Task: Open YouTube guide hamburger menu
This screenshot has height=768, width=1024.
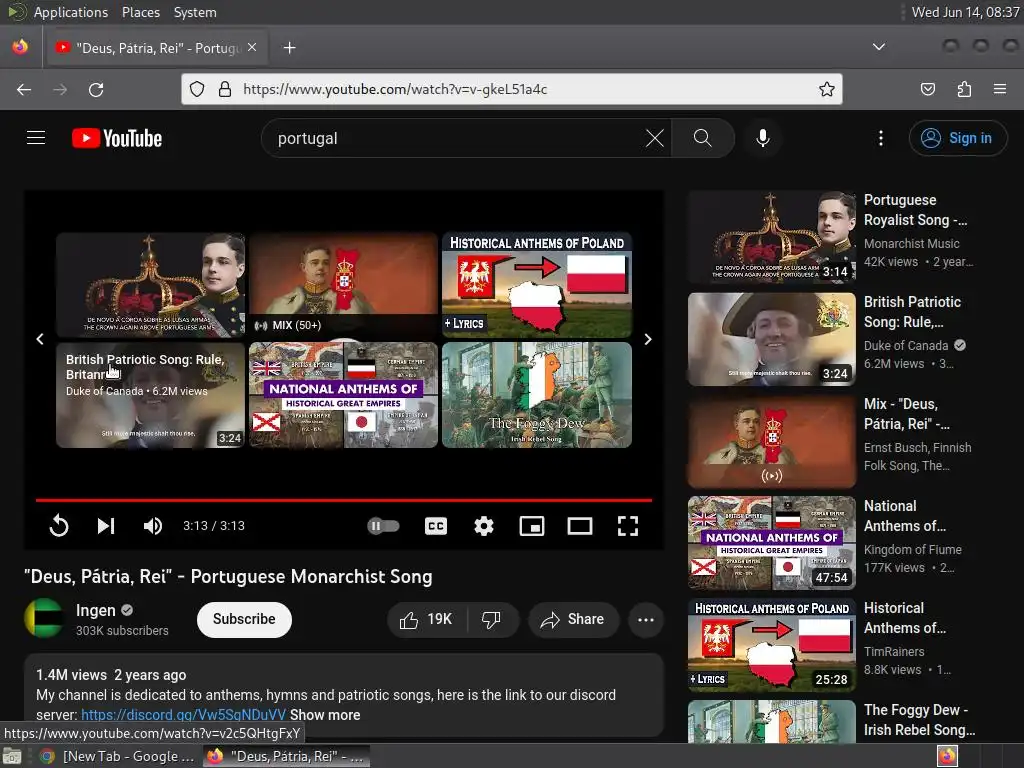Action: pos(36,138)
